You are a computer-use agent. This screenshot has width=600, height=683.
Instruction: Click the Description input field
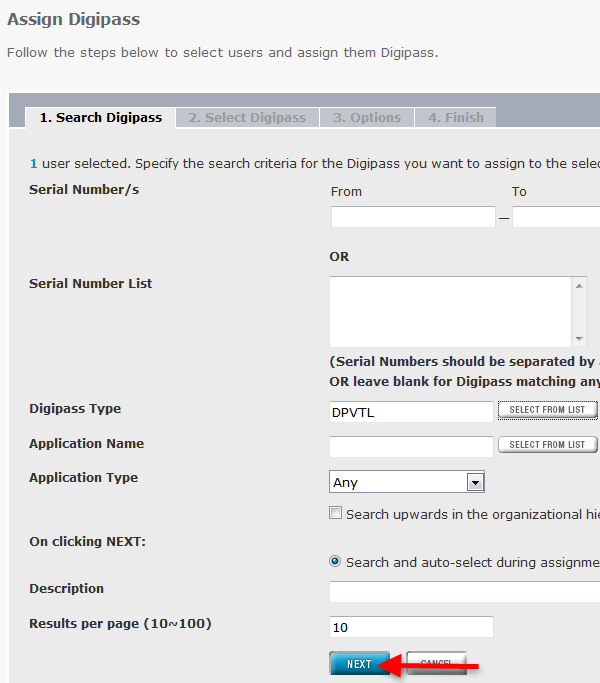click(464, 592)
